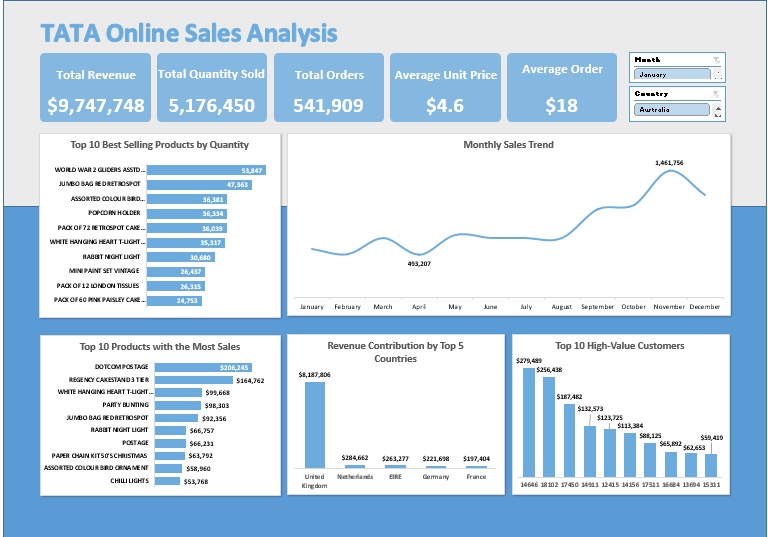Screen dimensions: 768x537
Task: Click the bar labeled 47,363
Action: tap(199, 185)
